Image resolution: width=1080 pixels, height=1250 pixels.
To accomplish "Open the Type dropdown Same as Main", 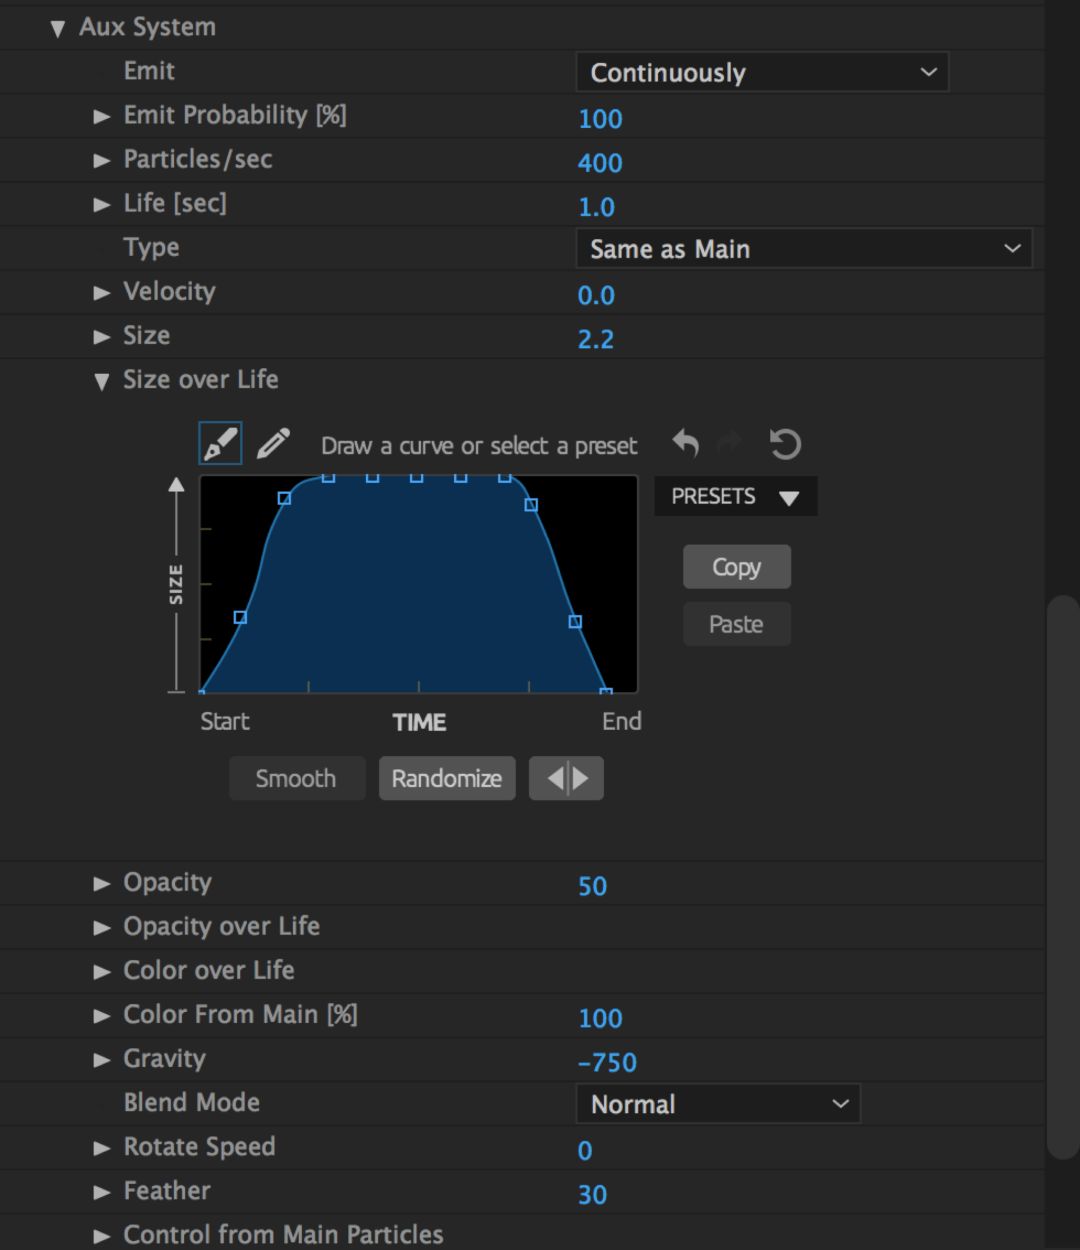I will pyautogui.click(x=804, y=248).
